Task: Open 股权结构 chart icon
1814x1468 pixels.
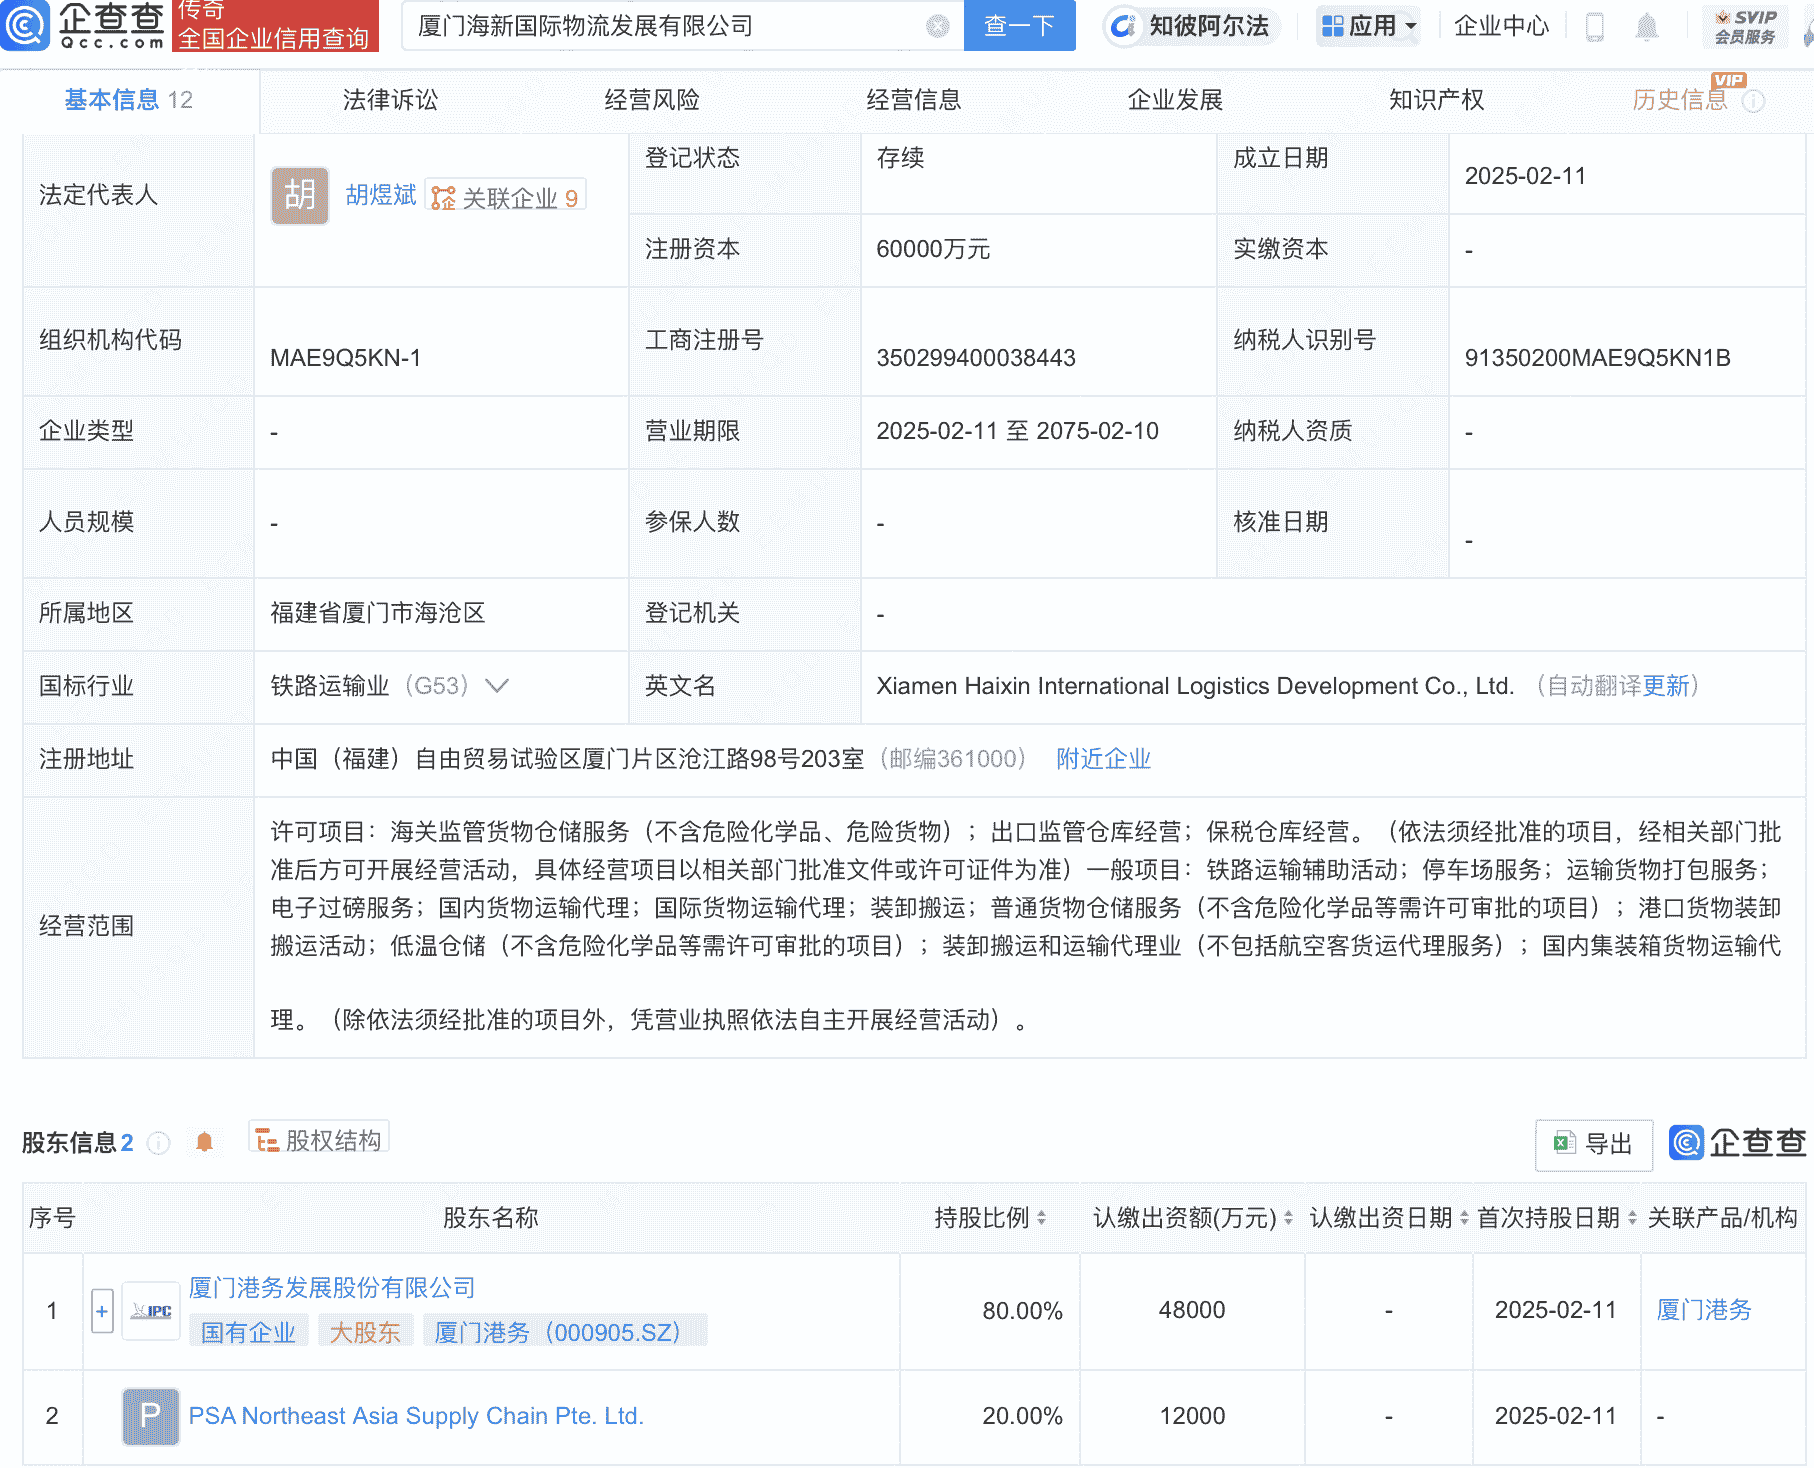Action: (x=268, y=1140)
